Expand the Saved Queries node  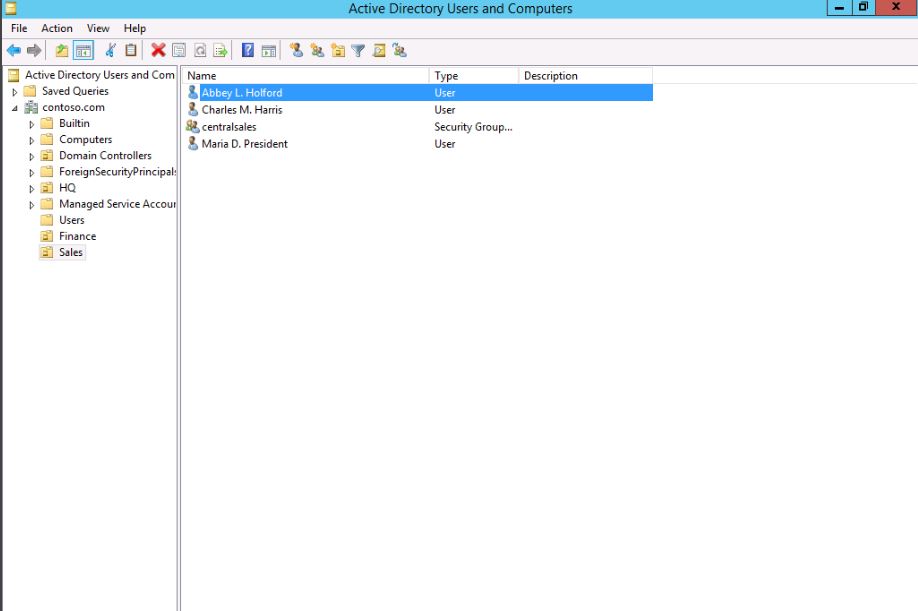click(15, 92)
